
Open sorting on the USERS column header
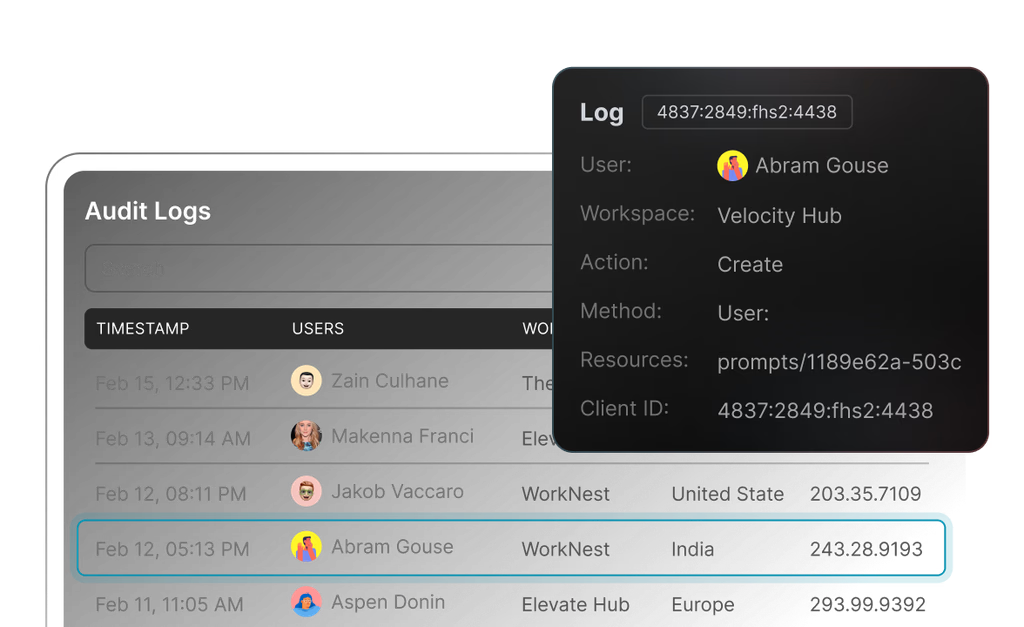[318, 328]
